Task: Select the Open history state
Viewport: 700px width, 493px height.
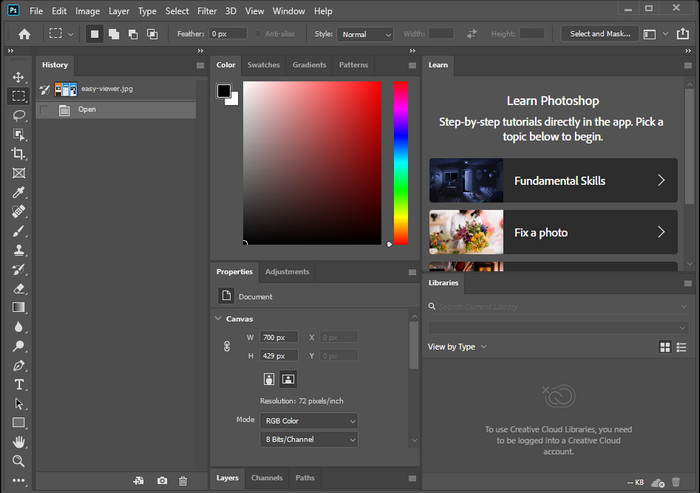Action: point(116,110)
